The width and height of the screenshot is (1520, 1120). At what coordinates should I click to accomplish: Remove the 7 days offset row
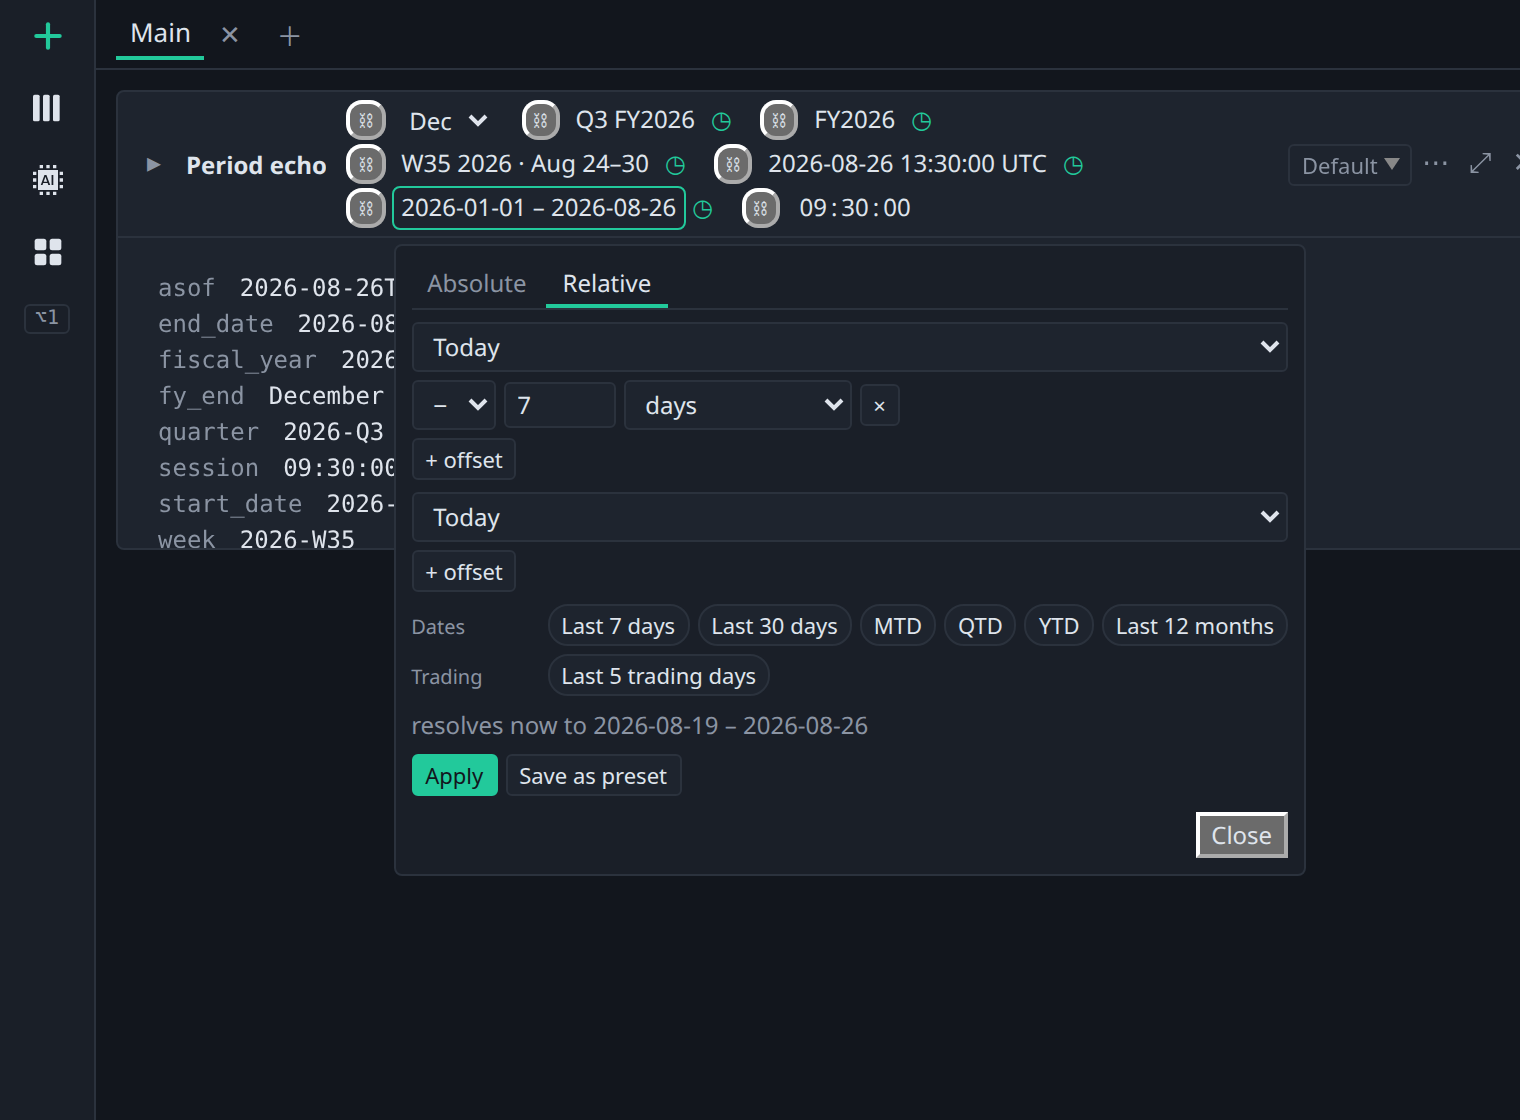pos(880,406)
